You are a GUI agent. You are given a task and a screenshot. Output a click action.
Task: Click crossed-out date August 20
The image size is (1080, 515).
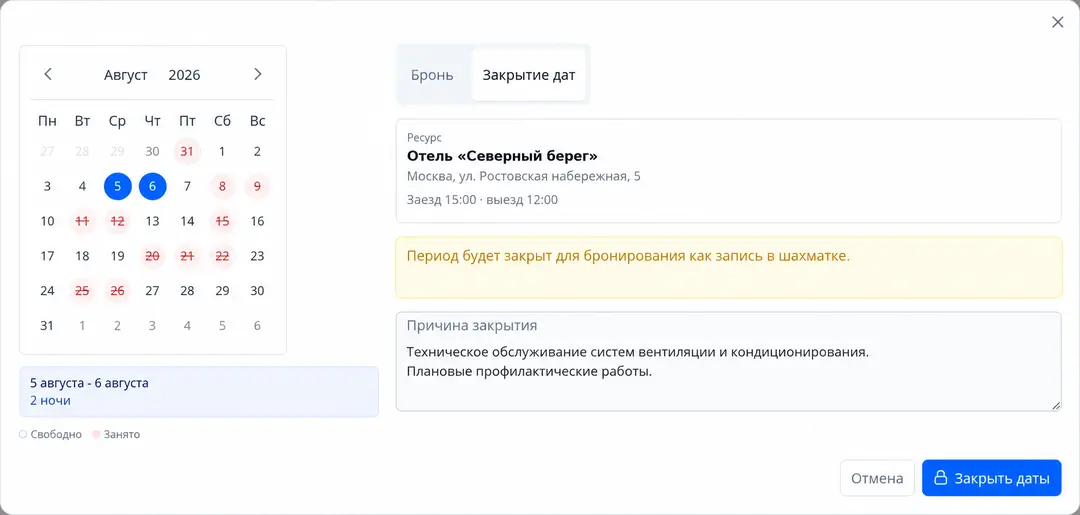click(x=152, y=256)
